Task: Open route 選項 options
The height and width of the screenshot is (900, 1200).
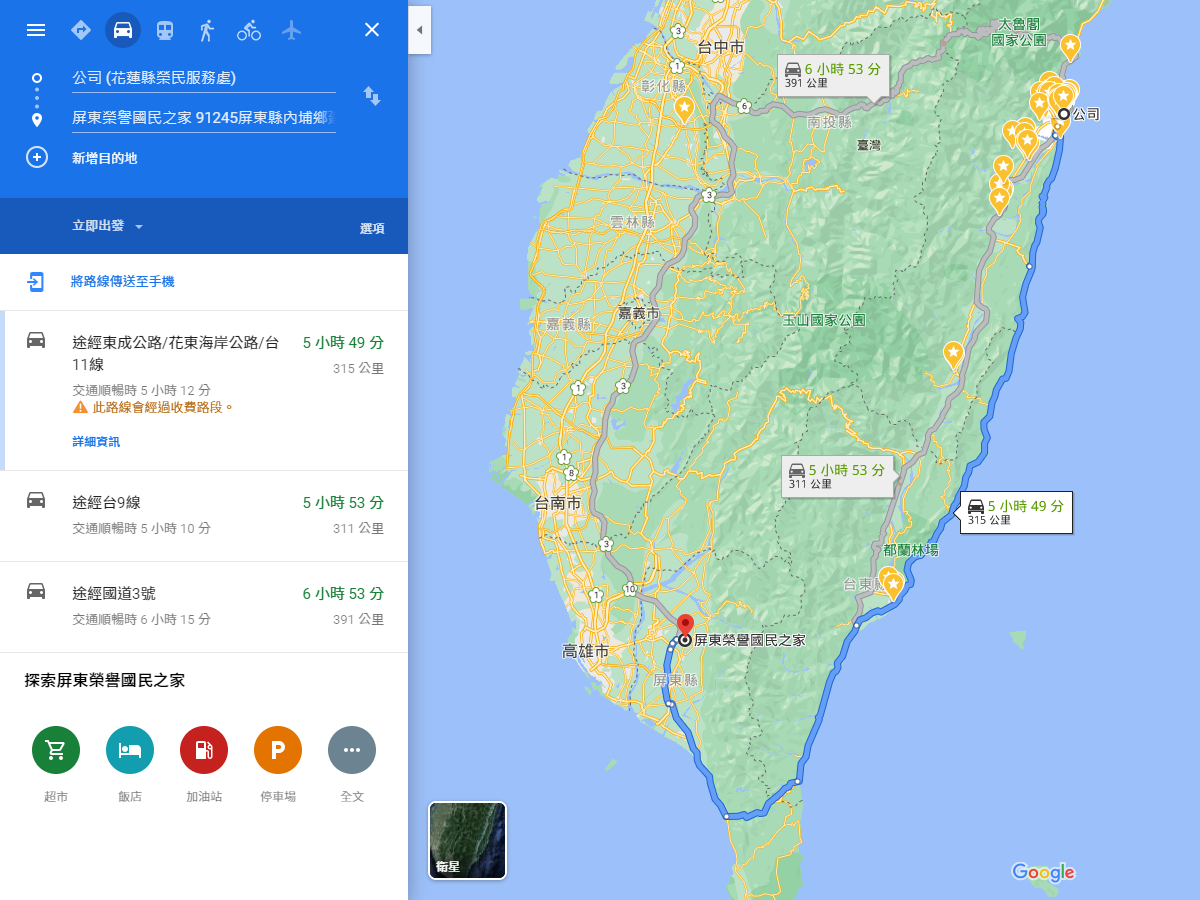Action: (372, 228)
